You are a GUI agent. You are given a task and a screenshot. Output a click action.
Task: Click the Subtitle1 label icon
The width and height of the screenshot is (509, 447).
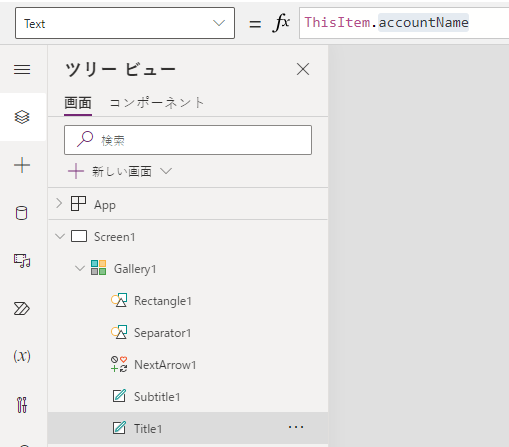coord(119,396)
